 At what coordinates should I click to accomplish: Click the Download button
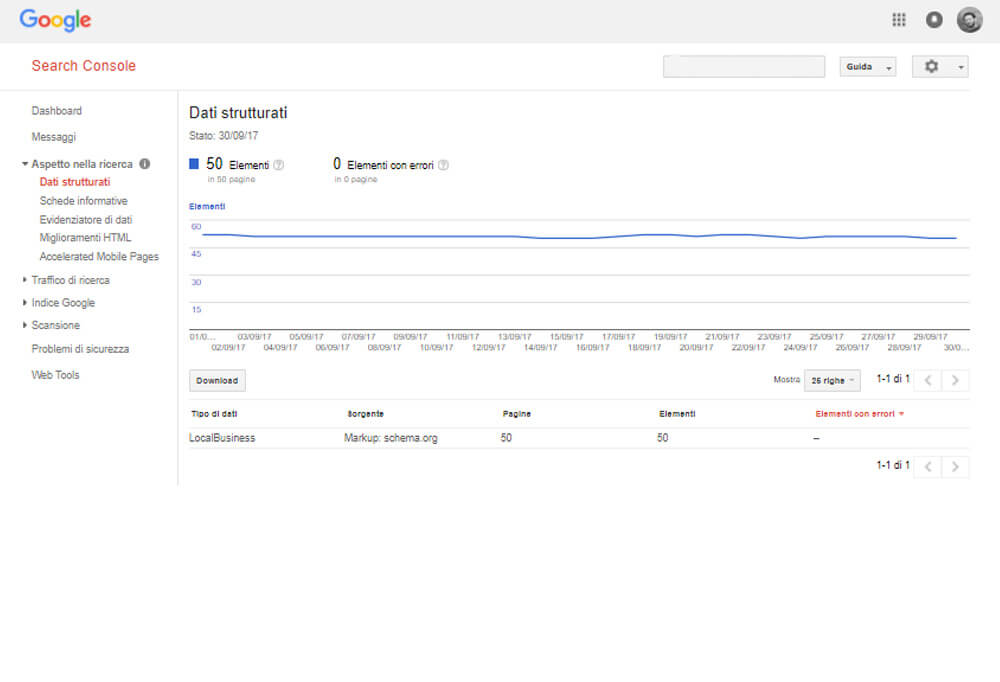(x=217, y=381)
